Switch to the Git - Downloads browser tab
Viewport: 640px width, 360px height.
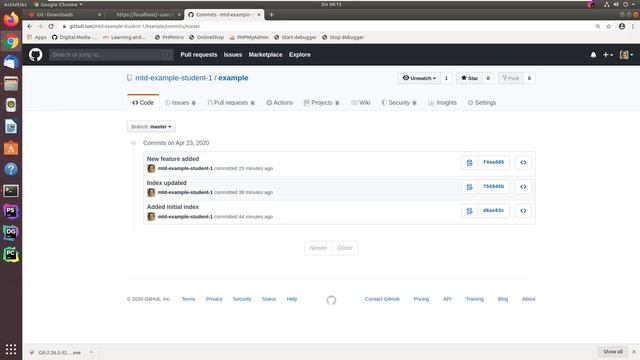[x=64, y=15]
